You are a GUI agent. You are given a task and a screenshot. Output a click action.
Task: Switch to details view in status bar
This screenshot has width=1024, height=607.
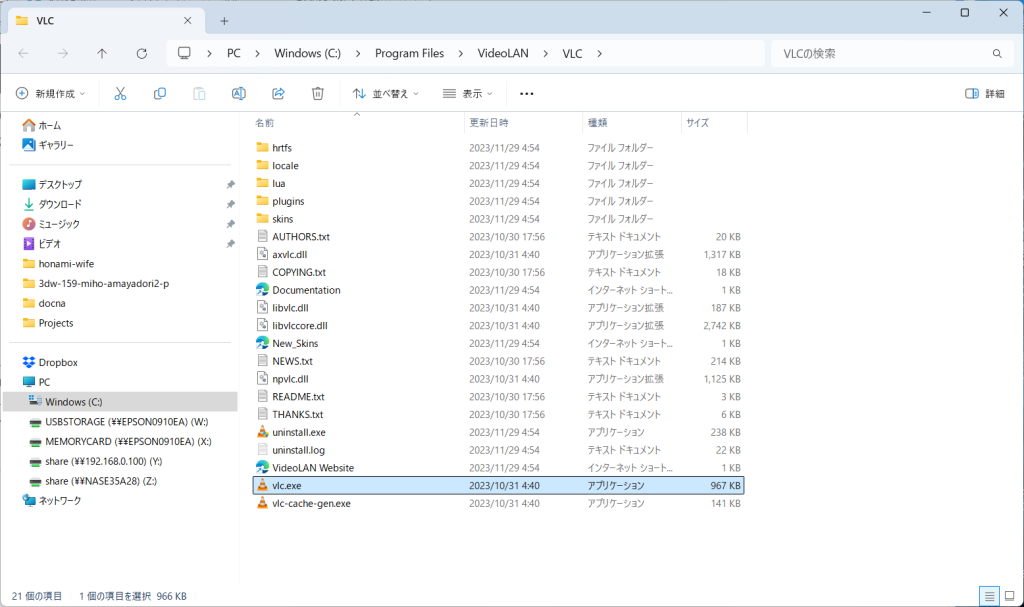click(x=989, y=596)
